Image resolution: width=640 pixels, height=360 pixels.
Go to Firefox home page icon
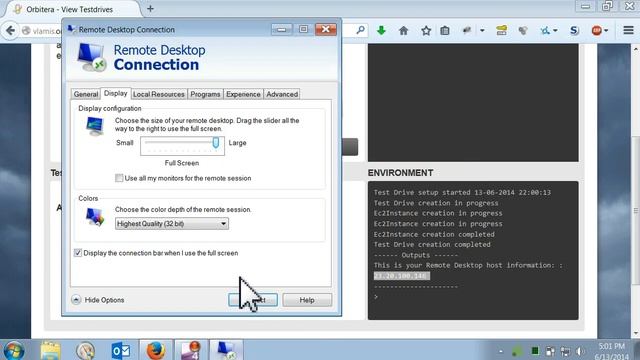click(403, 31)
